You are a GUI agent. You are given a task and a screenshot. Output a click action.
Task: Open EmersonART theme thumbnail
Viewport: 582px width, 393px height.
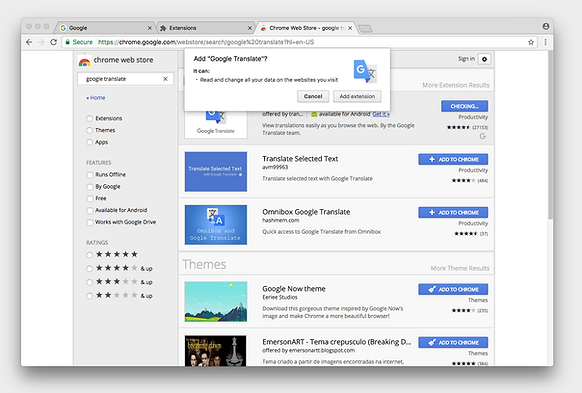[x=216, y=351]
